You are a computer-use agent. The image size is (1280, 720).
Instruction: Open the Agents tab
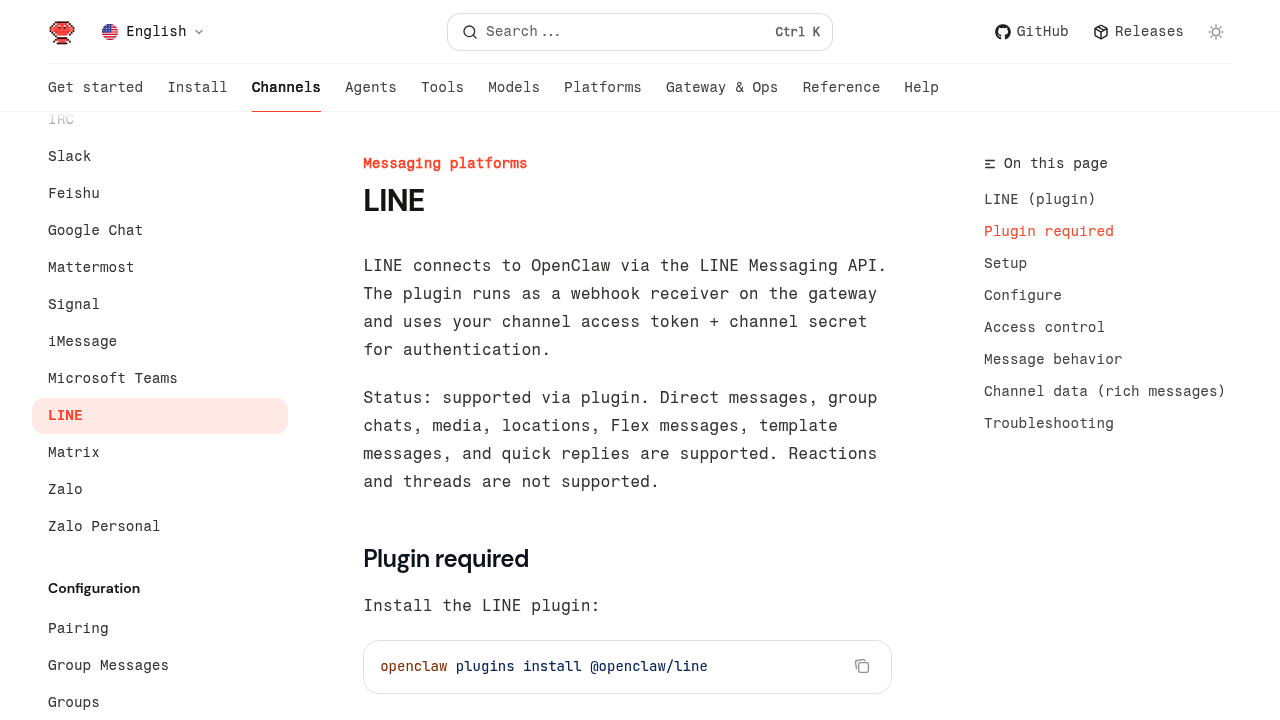[x=371, y=88]
